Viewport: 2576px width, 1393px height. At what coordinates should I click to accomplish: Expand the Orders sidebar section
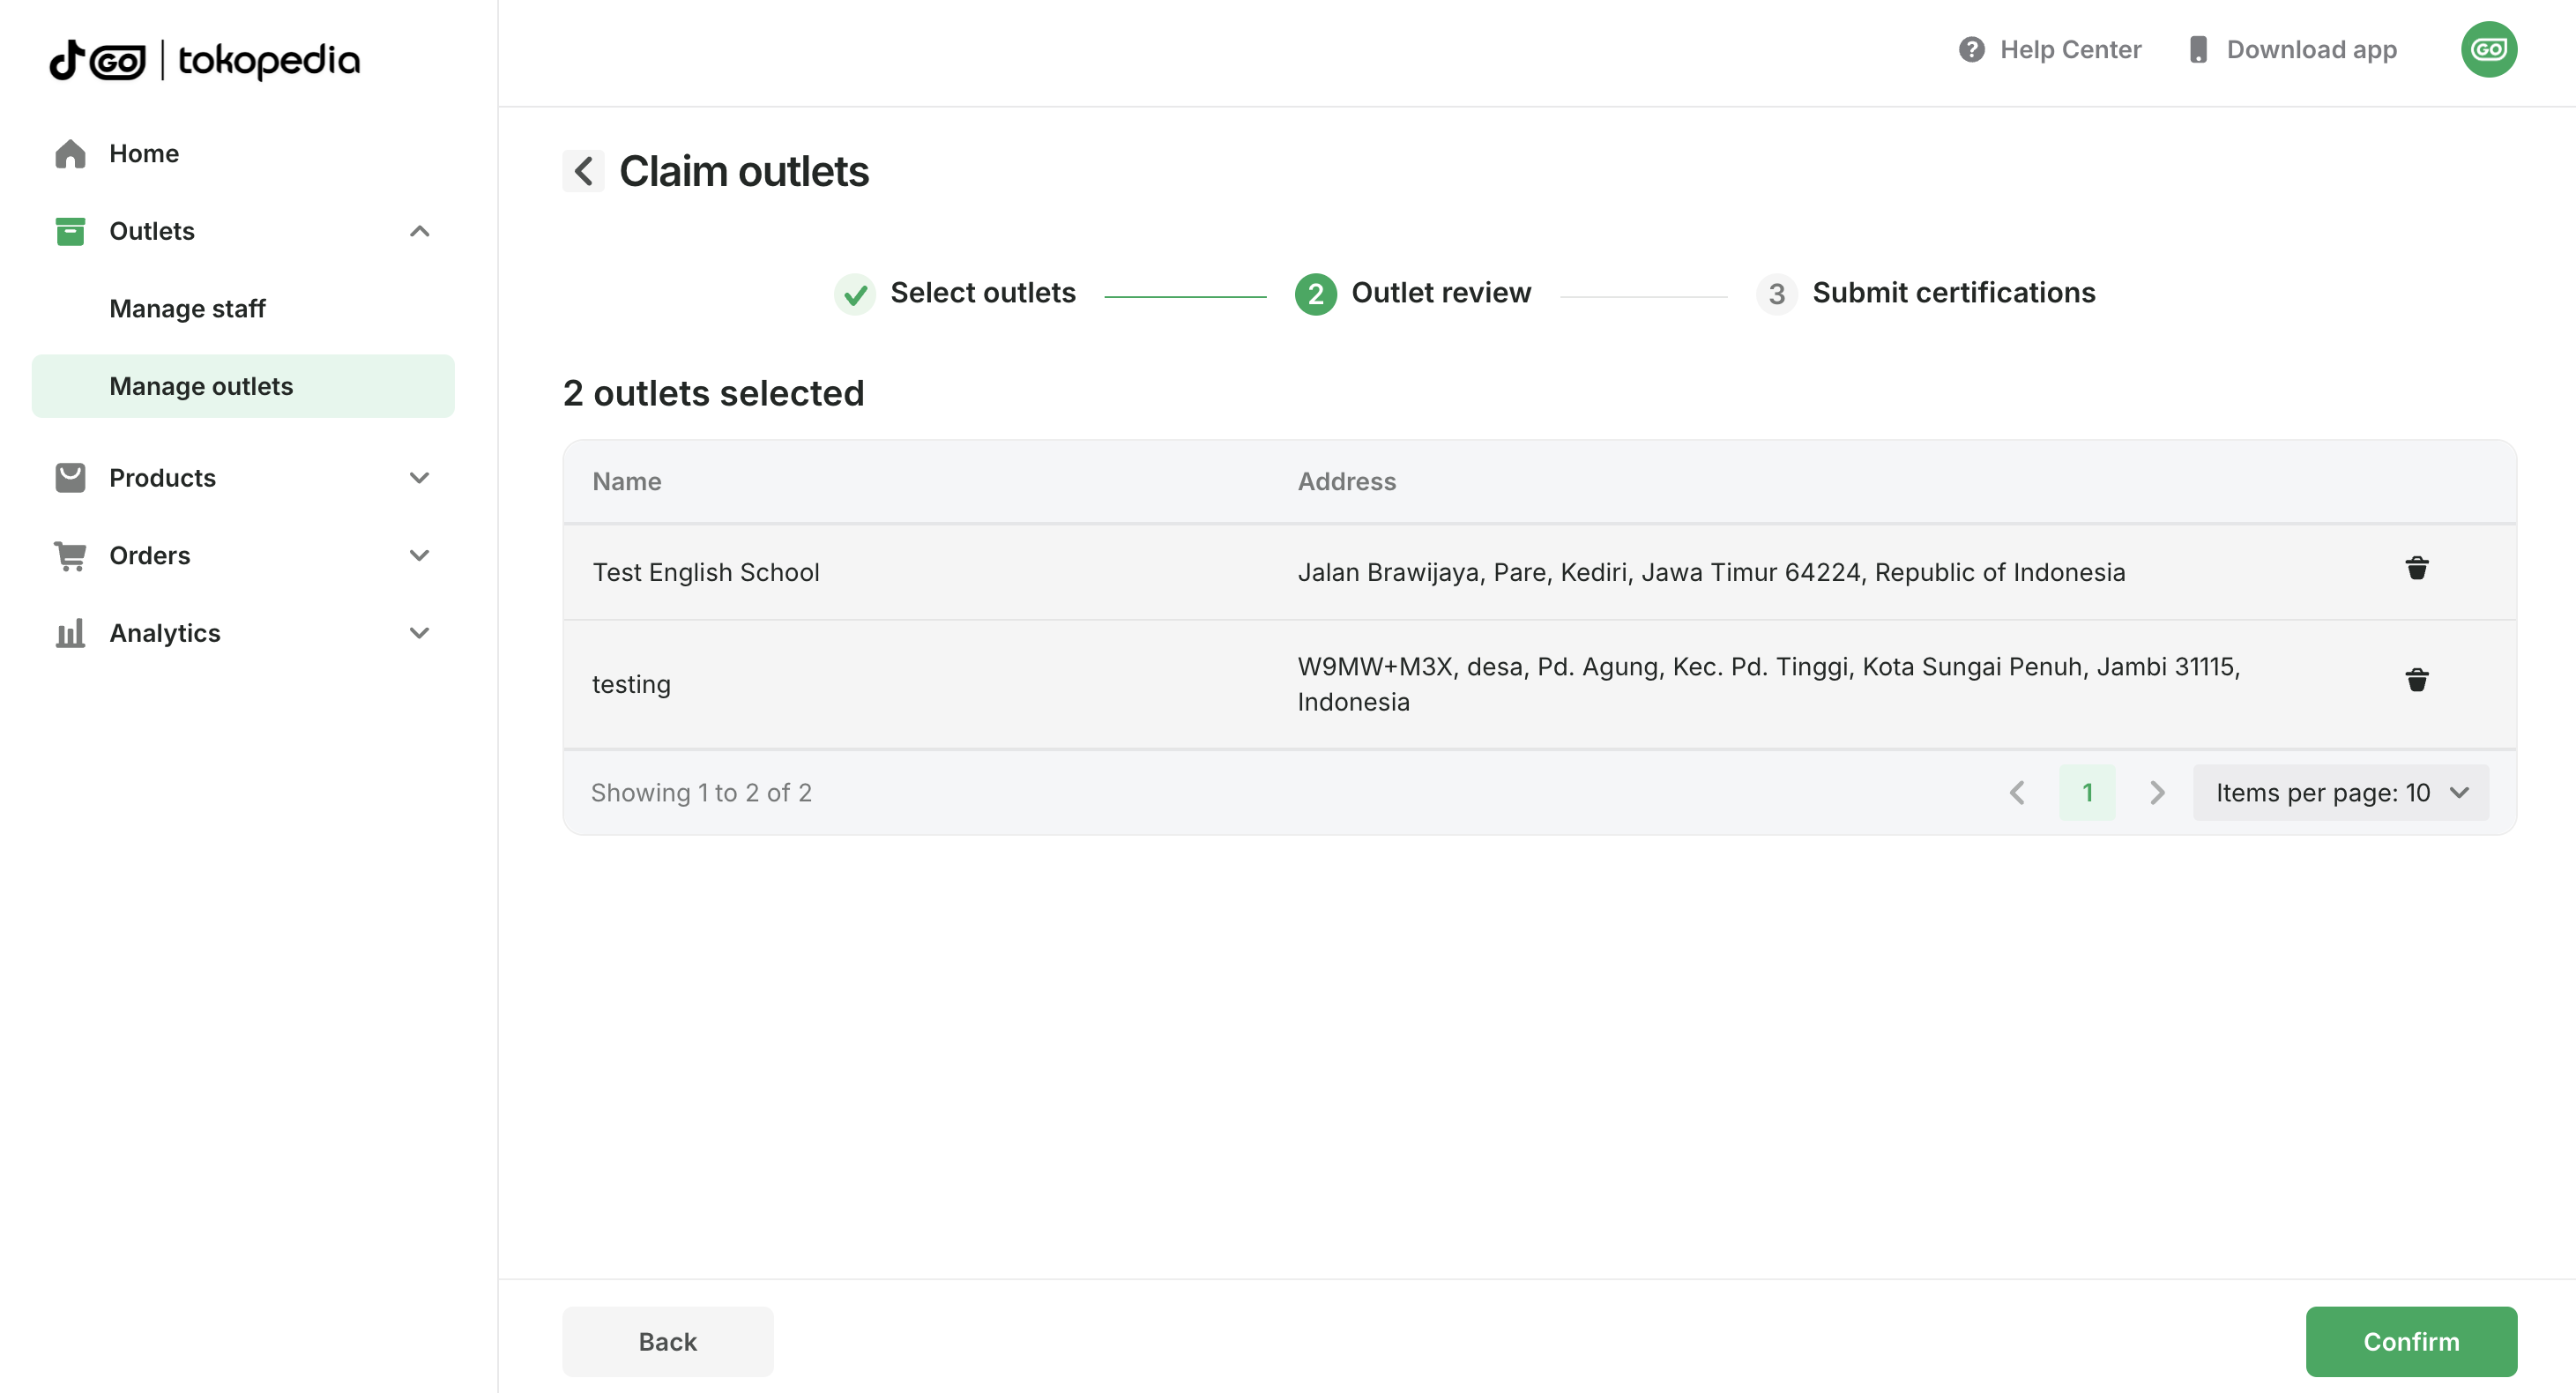[419, 555]
